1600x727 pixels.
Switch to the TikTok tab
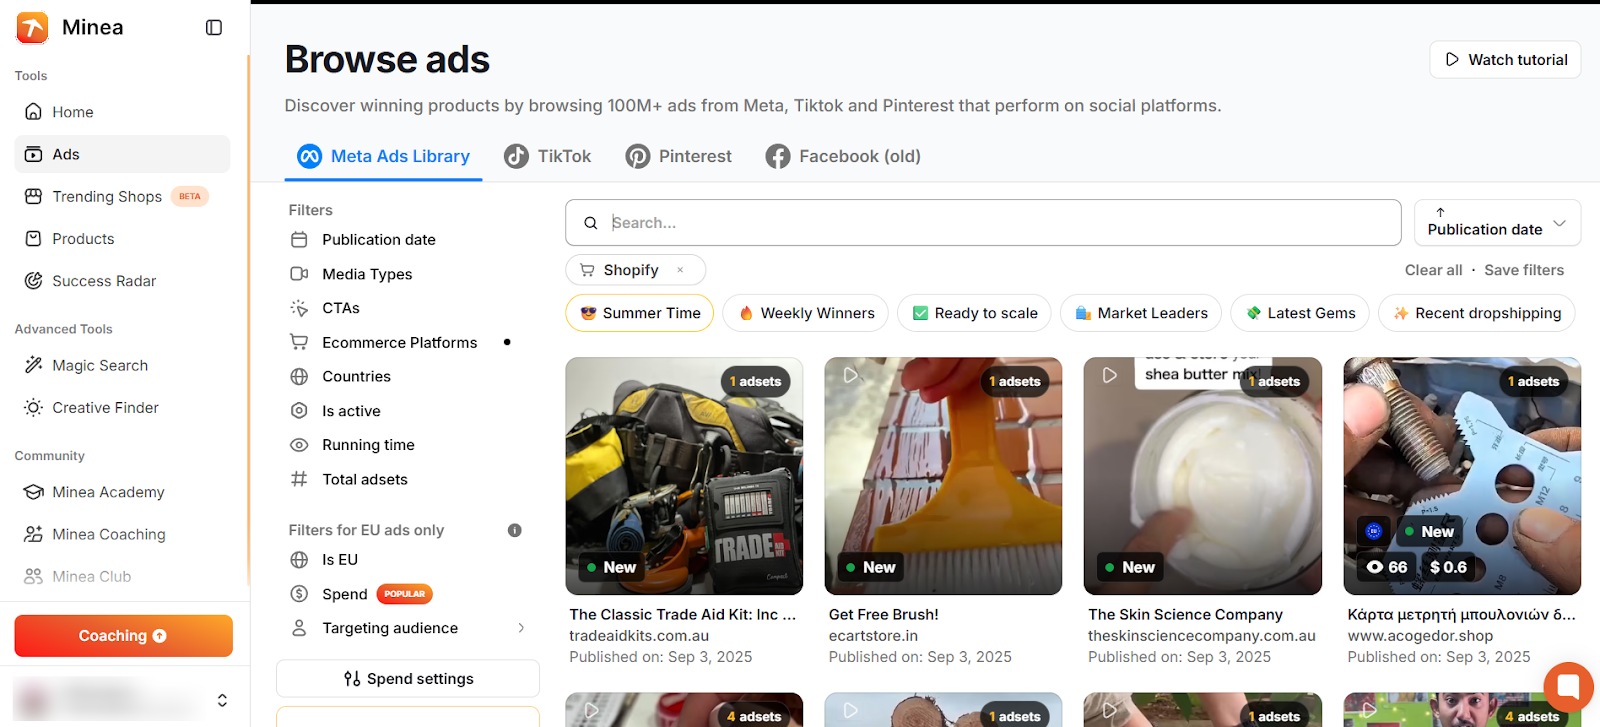[x=548, y=157]
